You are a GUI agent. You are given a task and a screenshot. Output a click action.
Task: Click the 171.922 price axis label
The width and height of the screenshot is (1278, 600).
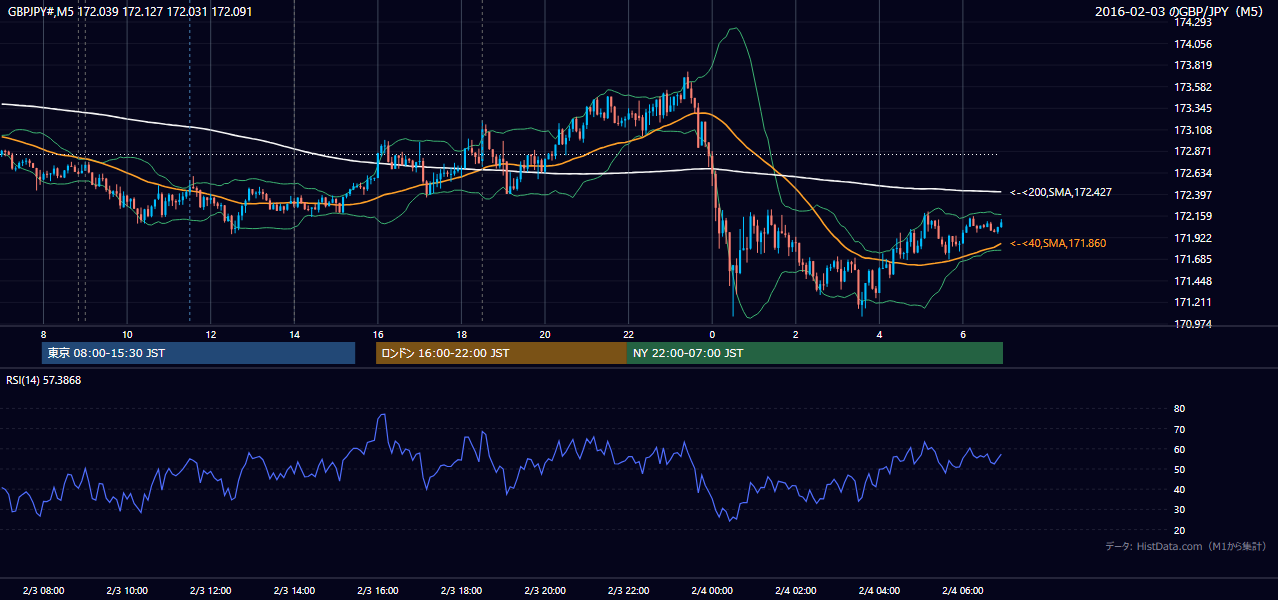(x=1194, y=237)
